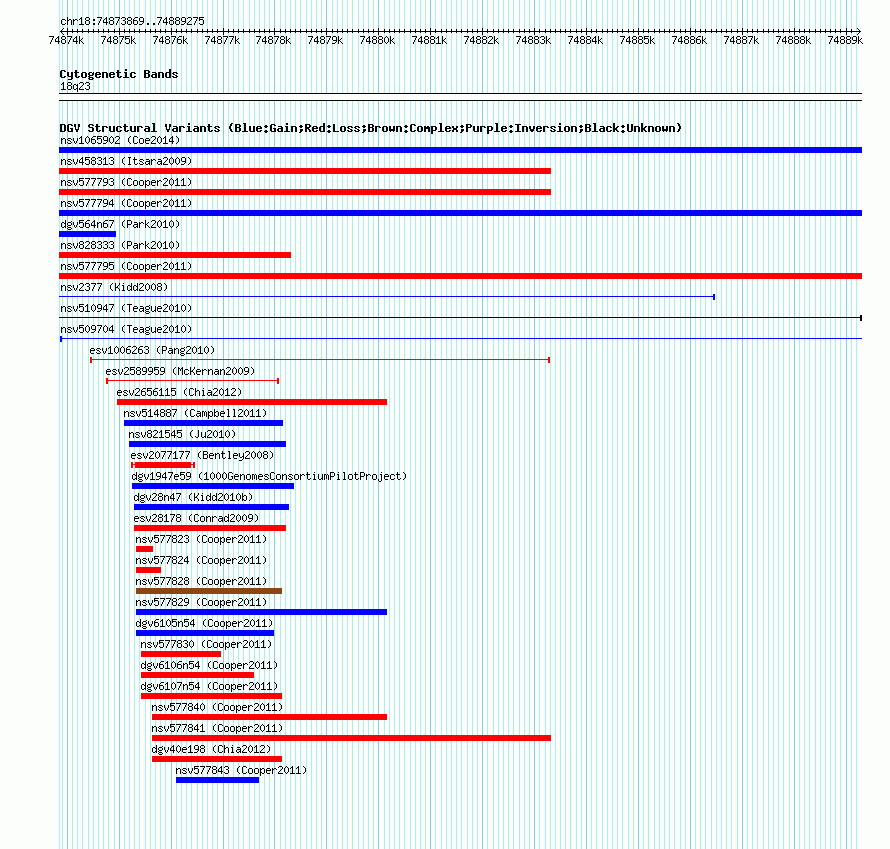Click nsv821545 (Ju2010) label
The height and width of the screenshot is (849, 890).
pyautogui.click(x=182, y=434)
